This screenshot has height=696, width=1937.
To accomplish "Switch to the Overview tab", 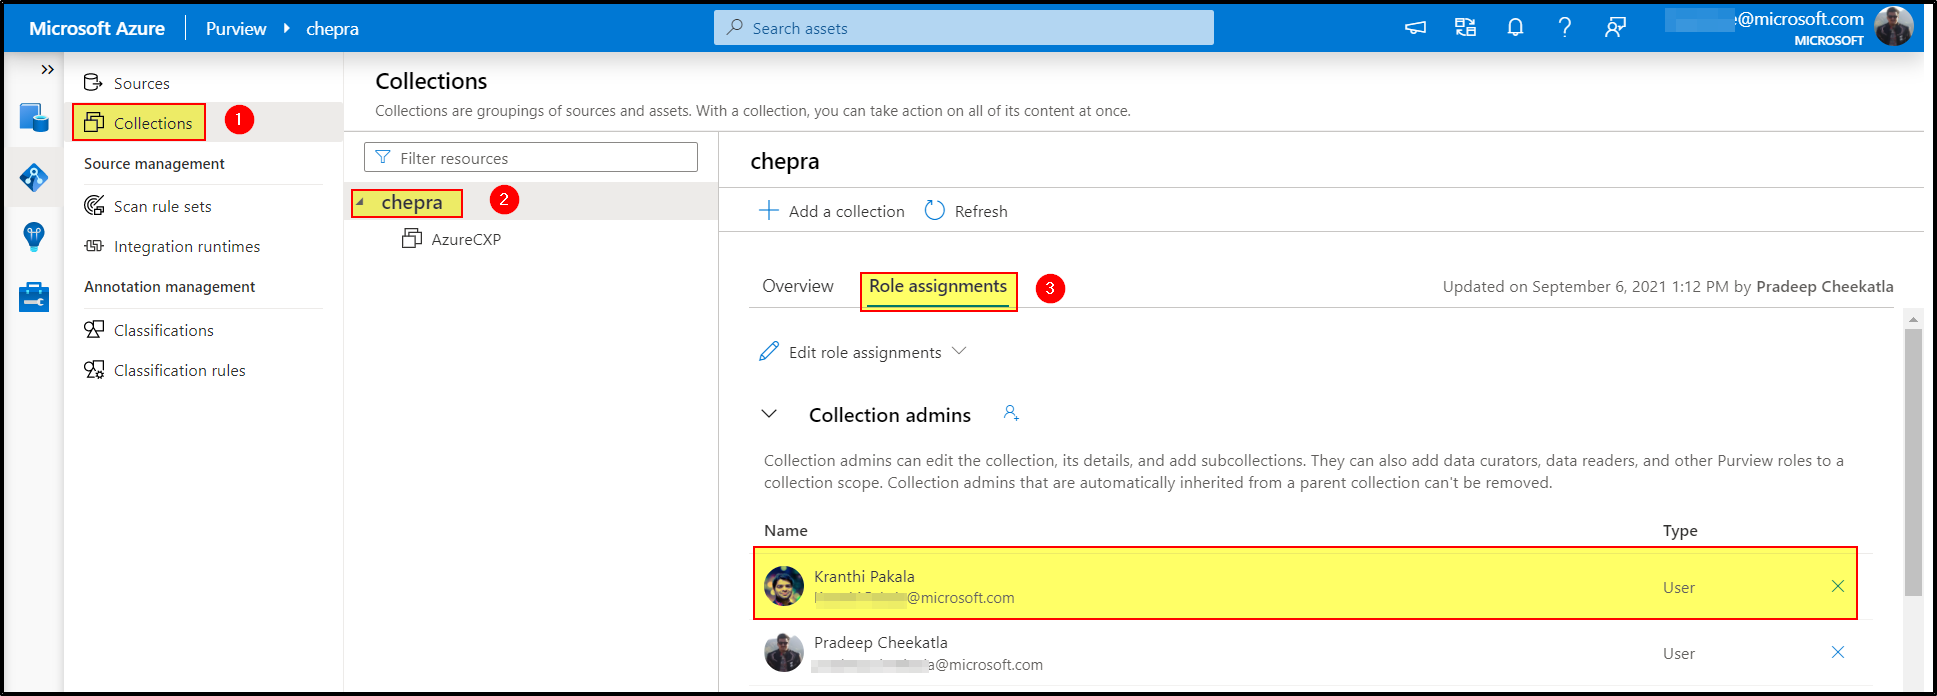I will [x=798, y=286].
